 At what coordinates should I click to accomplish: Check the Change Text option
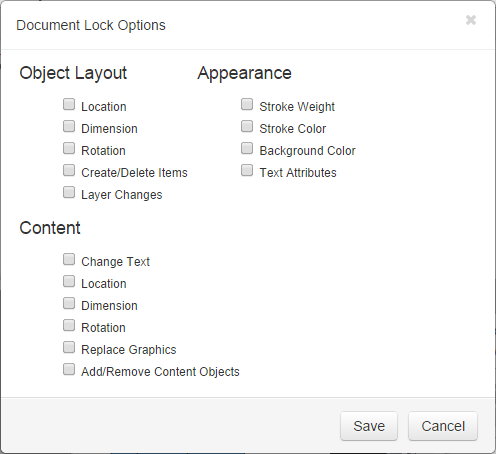pos(69,259)
